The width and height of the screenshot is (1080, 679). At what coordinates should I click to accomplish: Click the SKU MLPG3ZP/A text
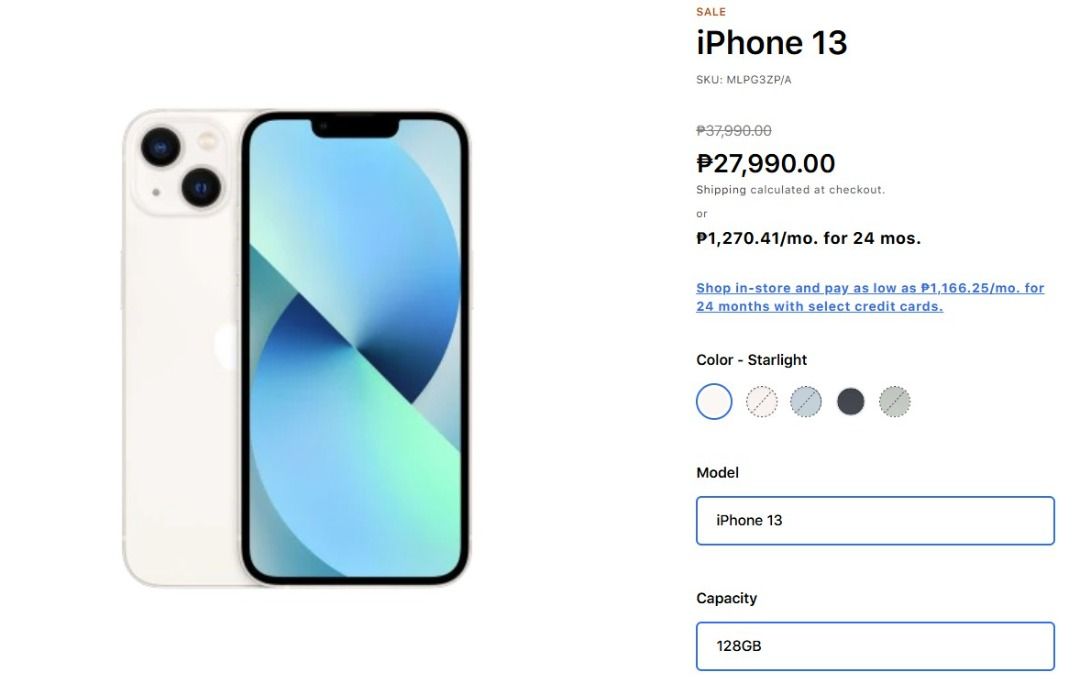tap(743, 80)
